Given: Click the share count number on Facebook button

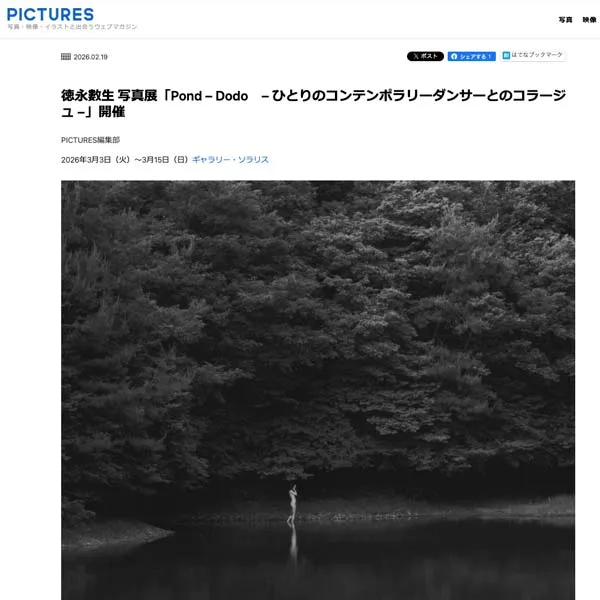Looking at the screenshot, I should coord(489,56).
